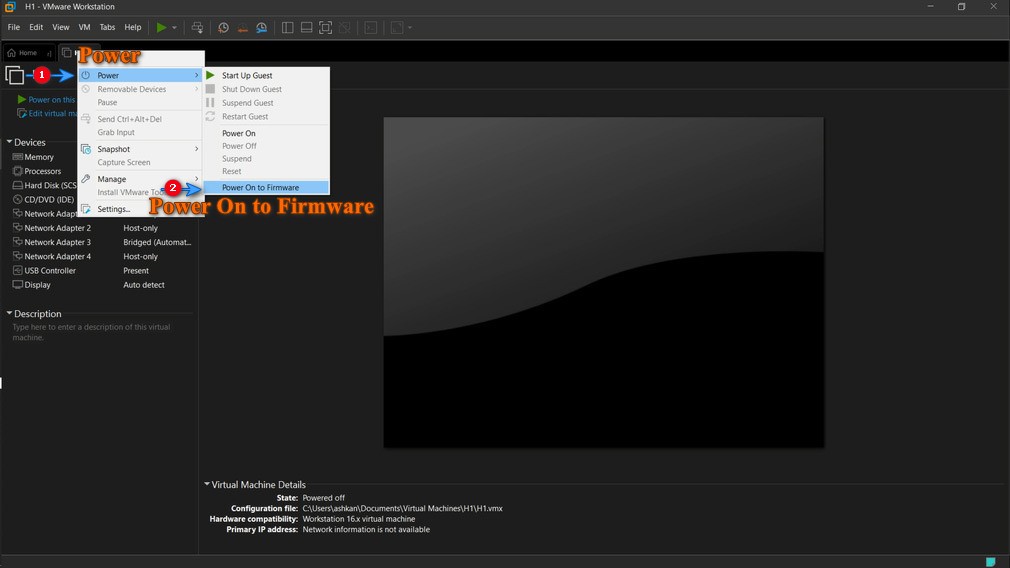Click the configuration file path text
1010x568 pixels.
click(x=403, y=508)
